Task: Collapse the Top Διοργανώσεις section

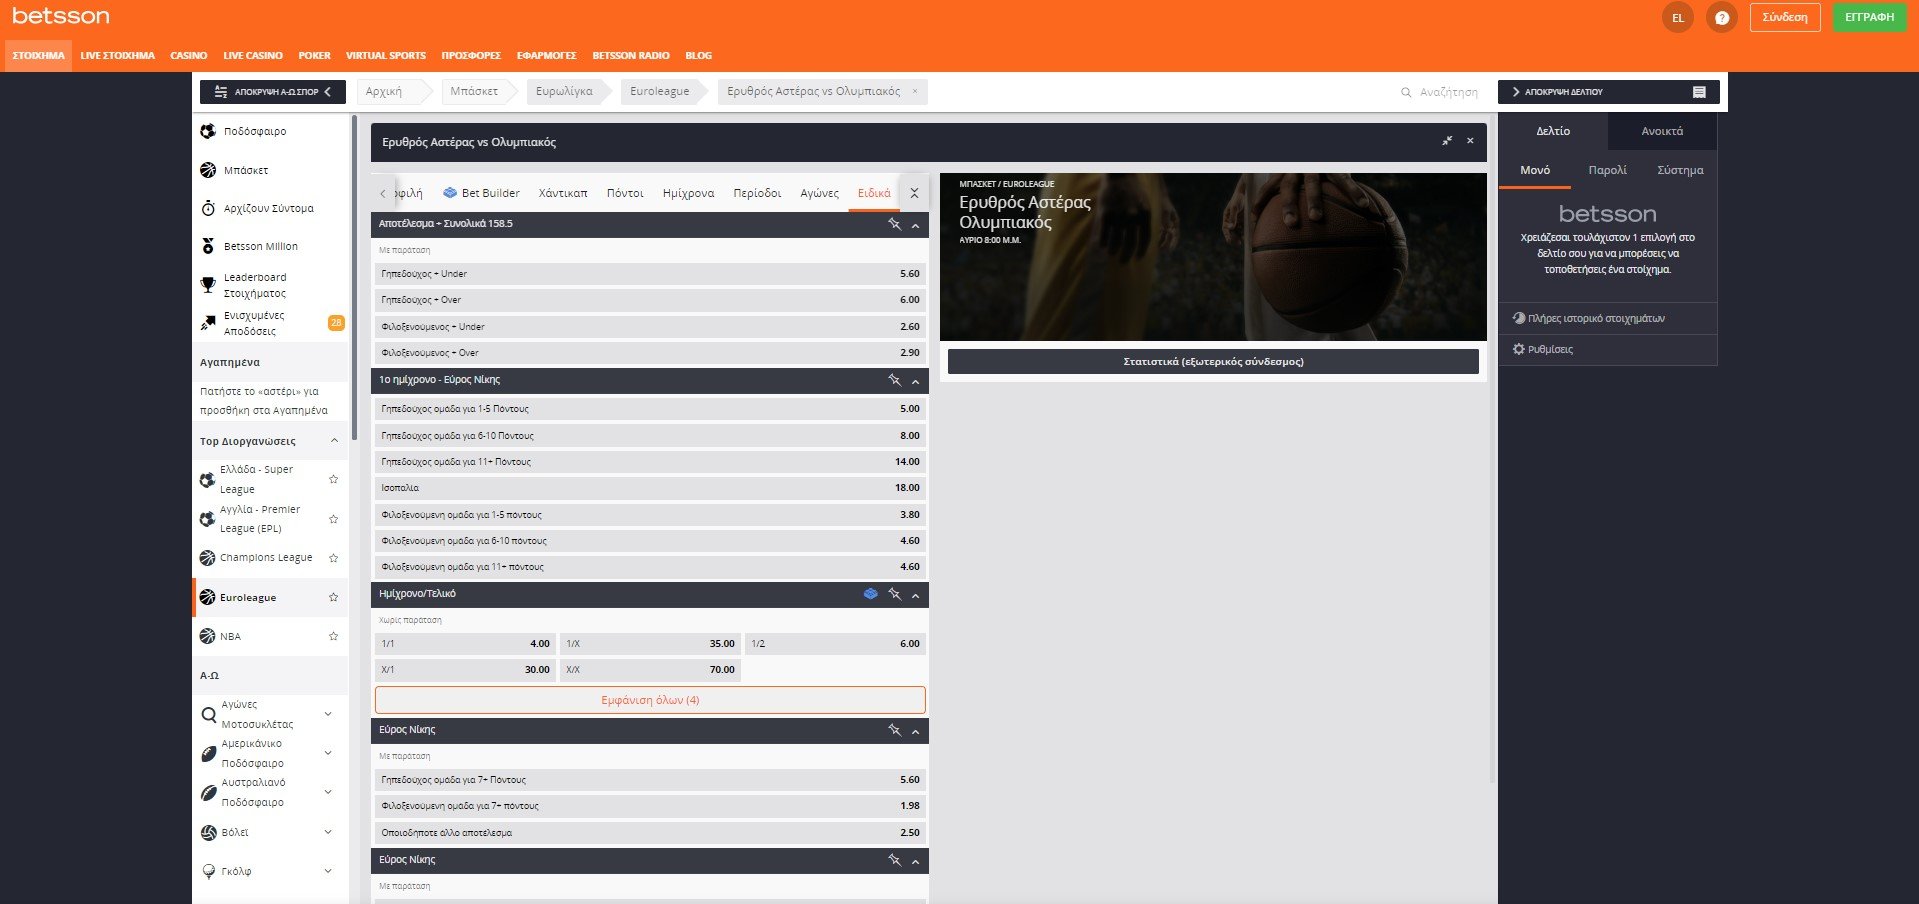Action: 334,441
